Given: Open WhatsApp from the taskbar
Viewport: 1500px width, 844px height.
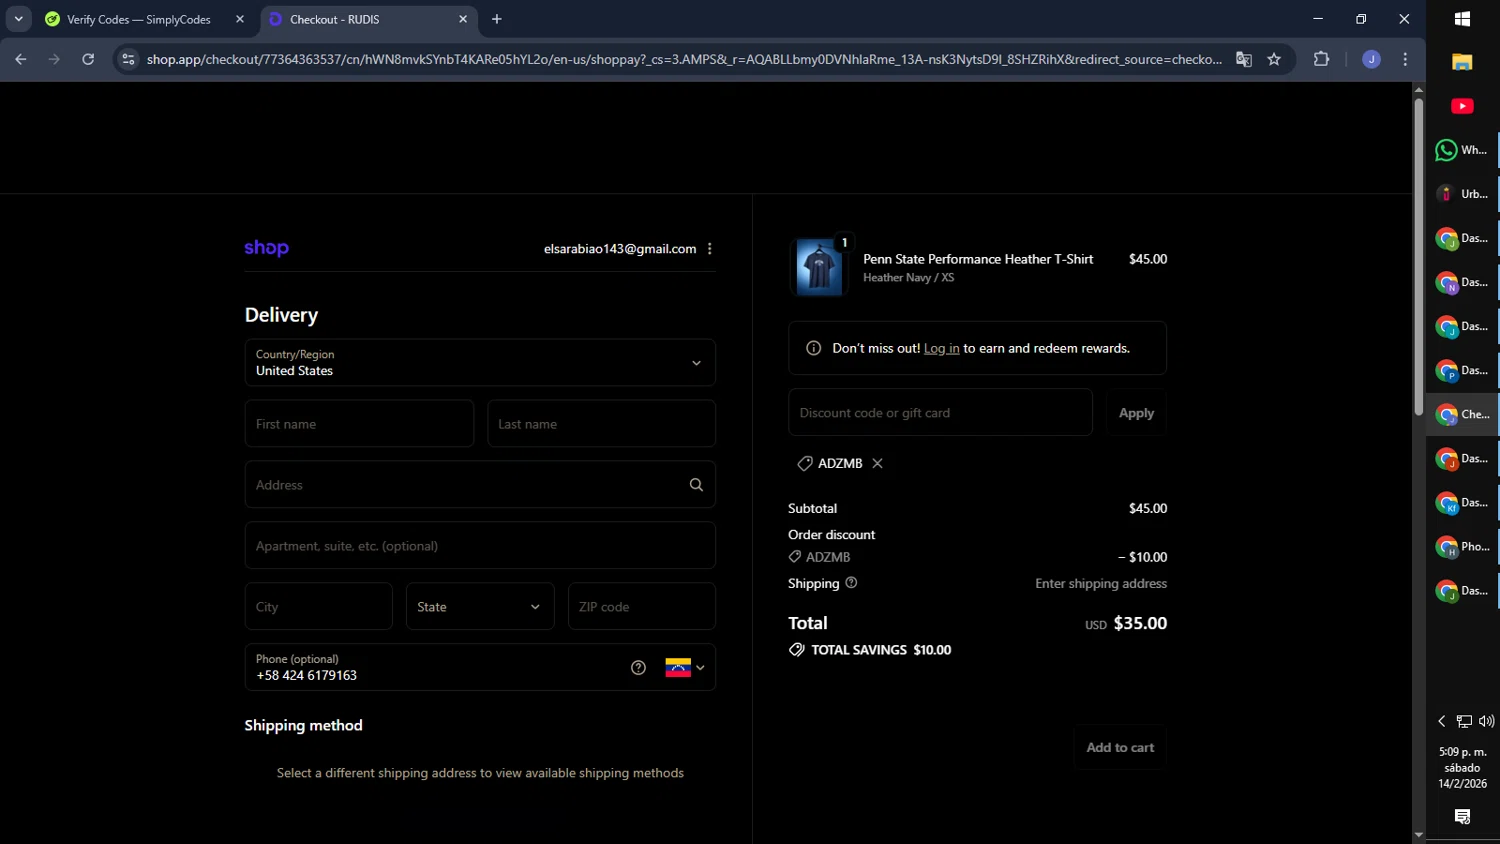Looking at the screenshot, I should click(1462, 150).
